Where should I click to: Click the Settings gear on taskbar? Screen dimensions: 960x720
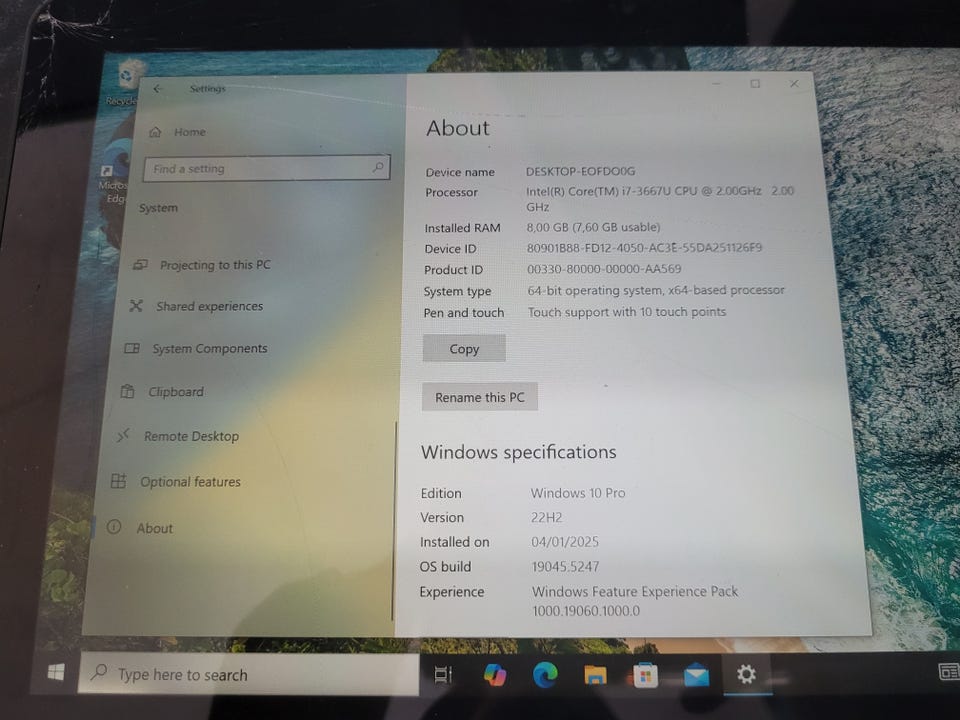pyautogui.click(x=746, y=675)
